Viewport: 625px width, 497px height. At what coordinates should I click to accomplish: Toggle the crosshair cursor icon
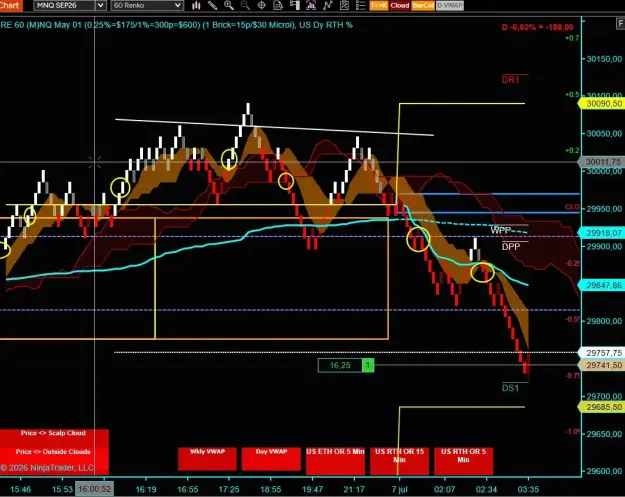(x=261, y=5)
